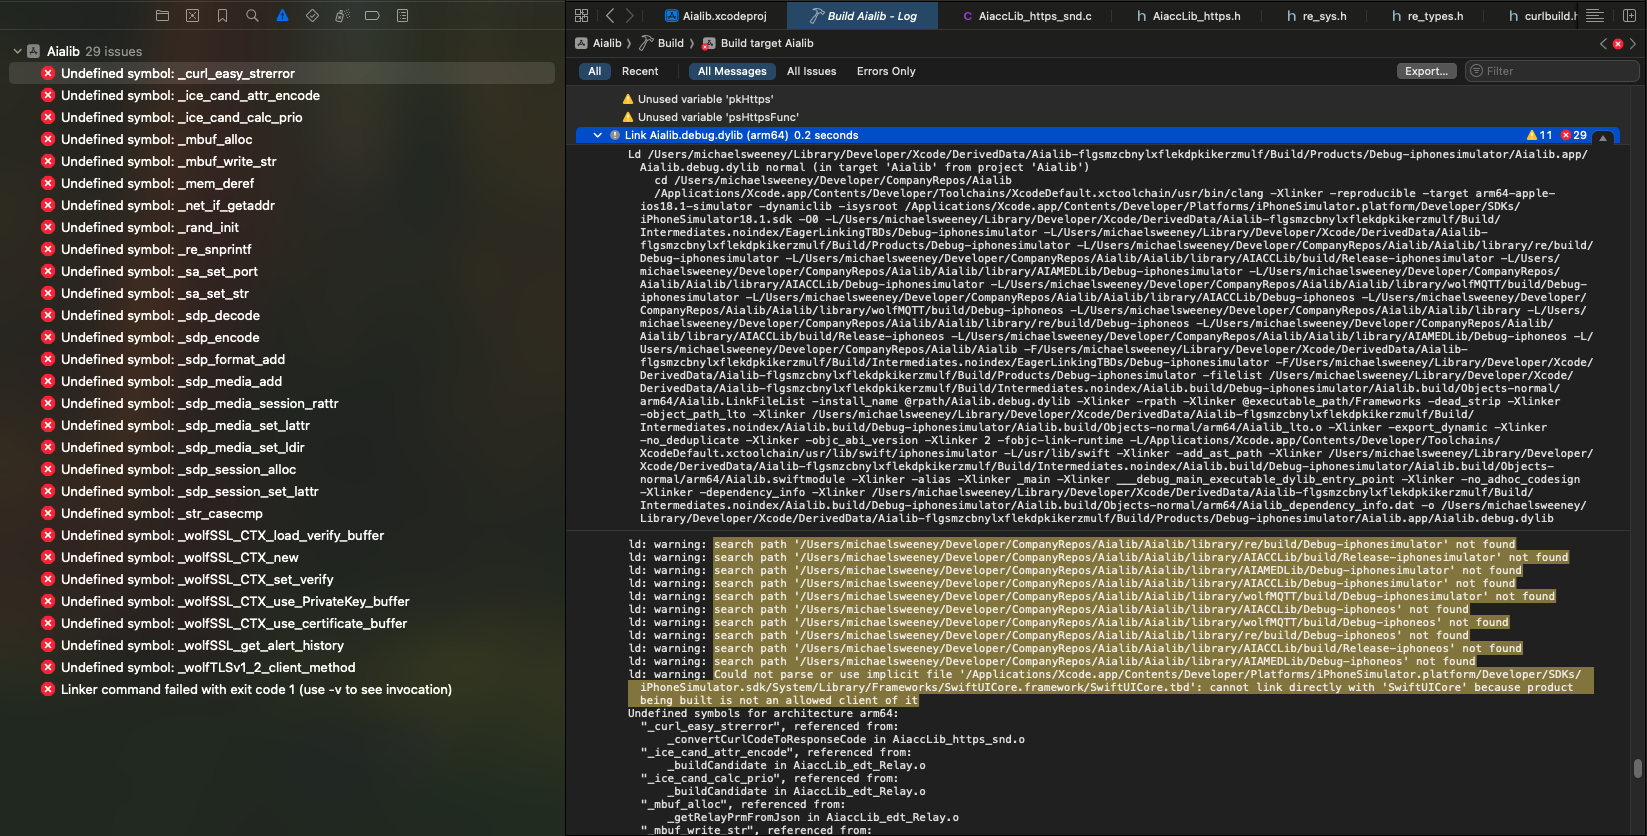The width and height of the screenshot is (1647, 836).
Task: Click the filter icon in log Filter field
Action: point(1476,71)
